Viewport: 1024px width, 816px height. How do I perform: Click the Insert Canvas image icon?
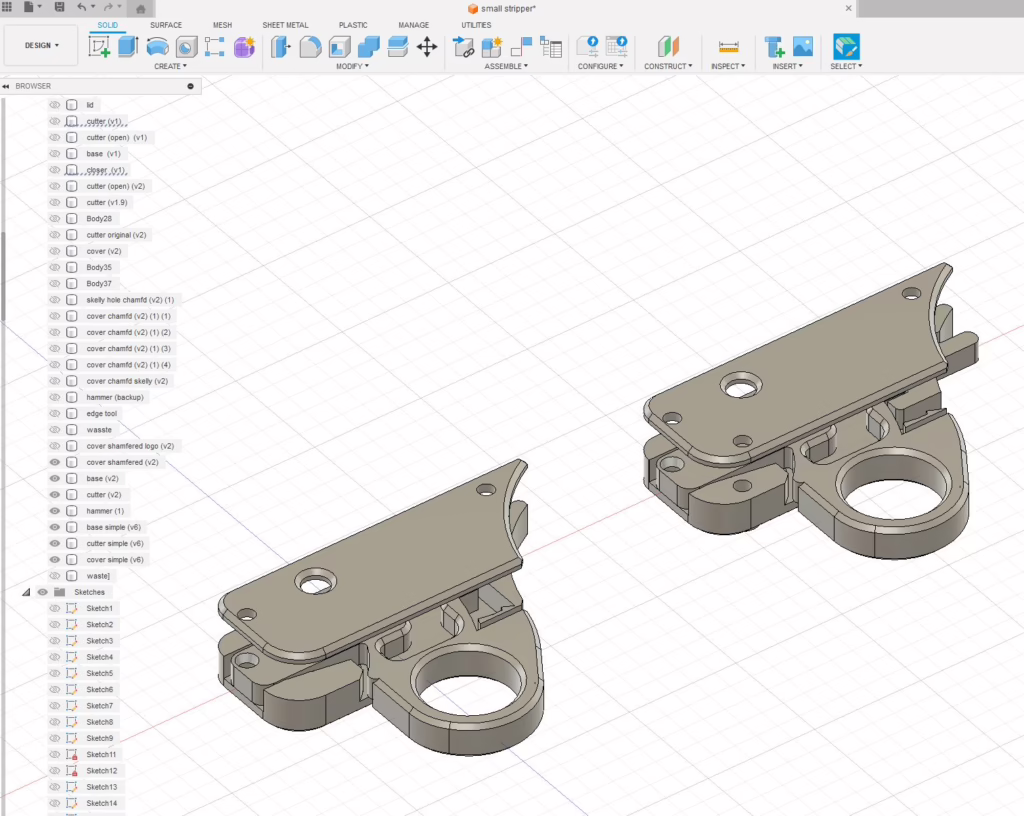[x=802, y=47]
